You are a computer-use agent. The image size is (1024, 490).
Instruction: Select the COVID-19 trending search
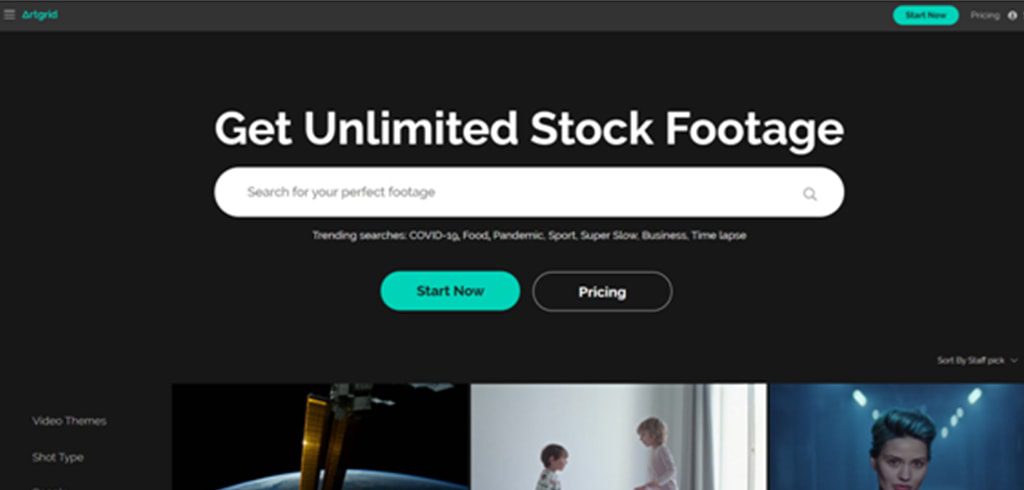(434, 235)
